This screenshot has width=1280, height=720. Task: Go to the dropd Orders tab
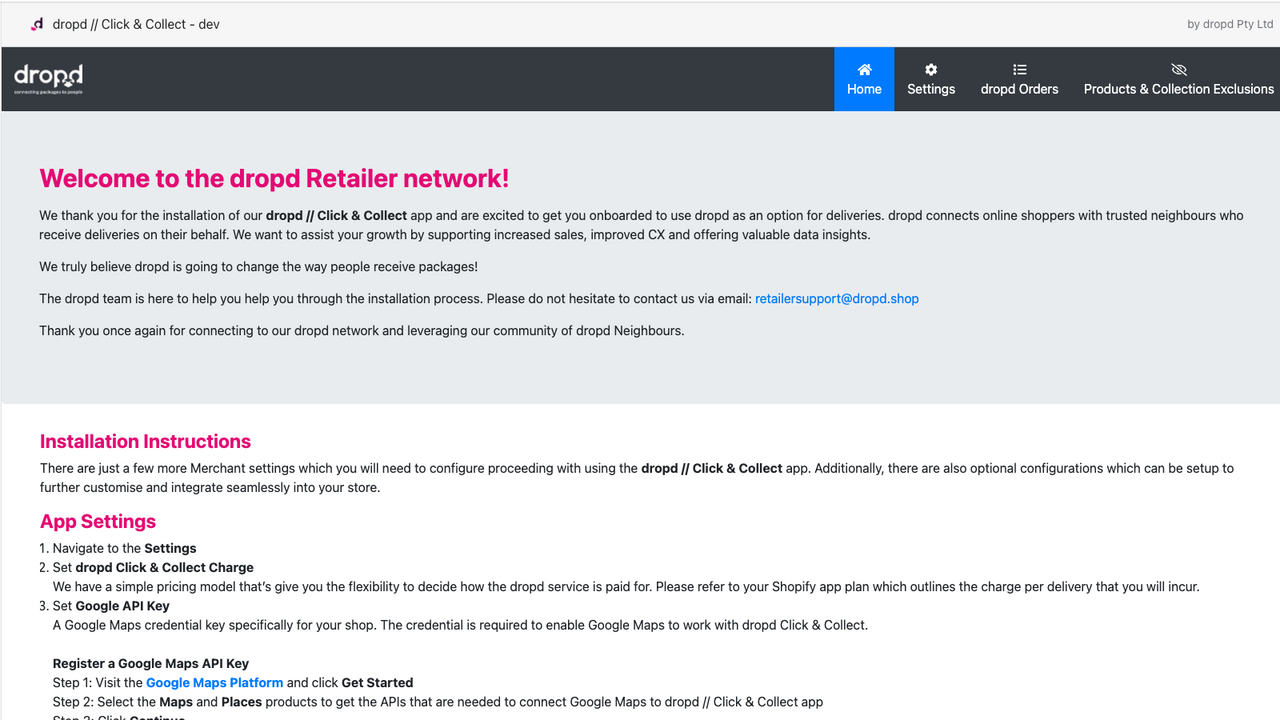click(x=1019, y=79)
